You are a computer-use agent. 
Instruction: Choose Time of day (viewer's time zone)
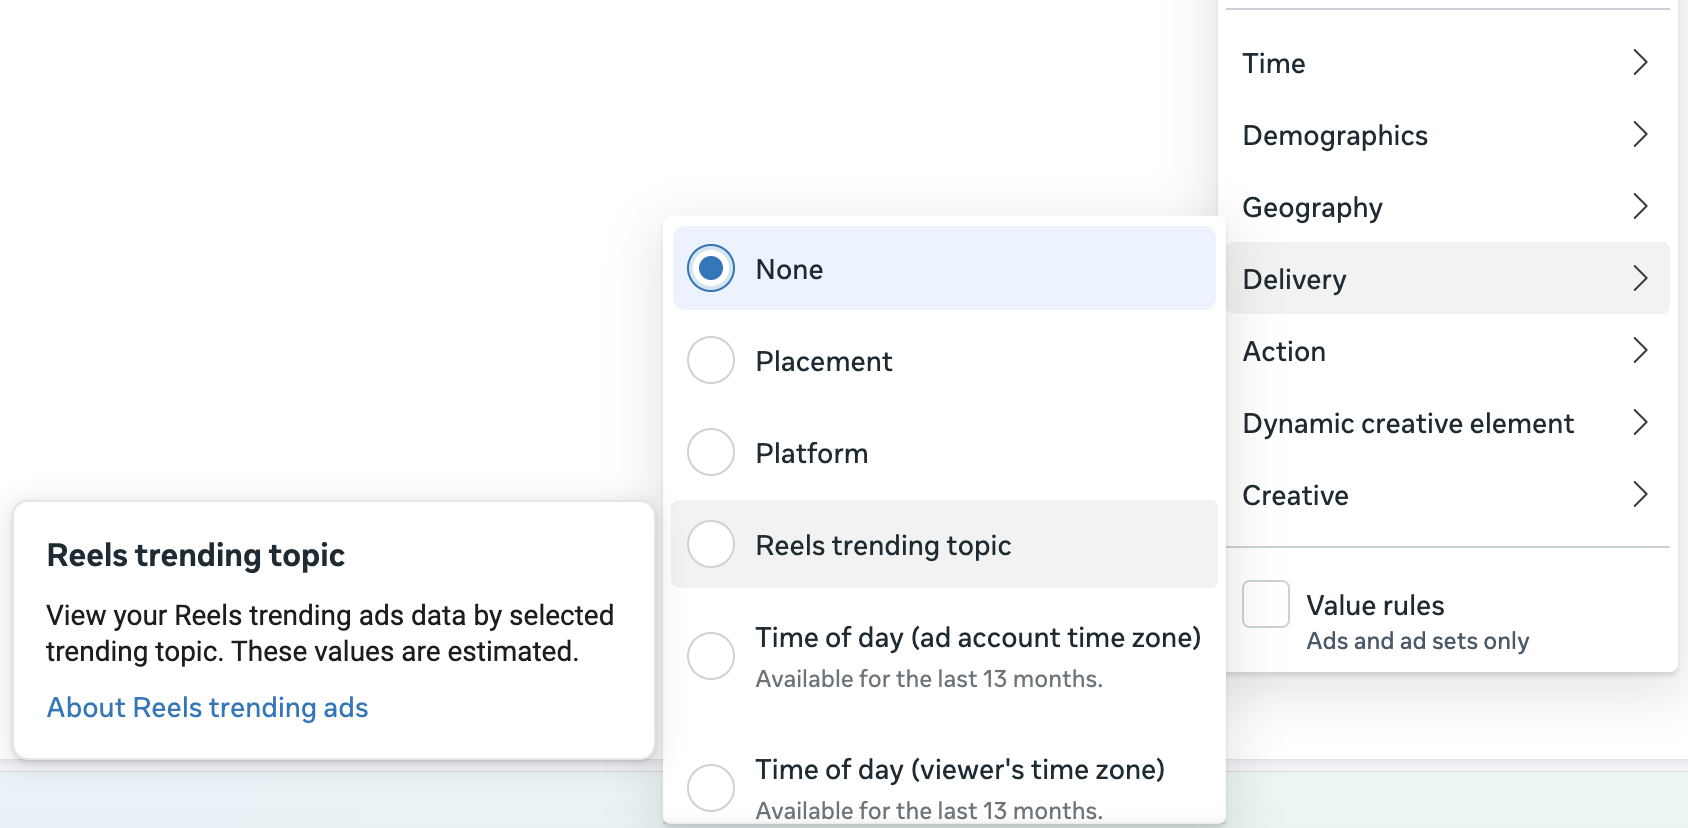pyautogui.click(x=711, y=787)
